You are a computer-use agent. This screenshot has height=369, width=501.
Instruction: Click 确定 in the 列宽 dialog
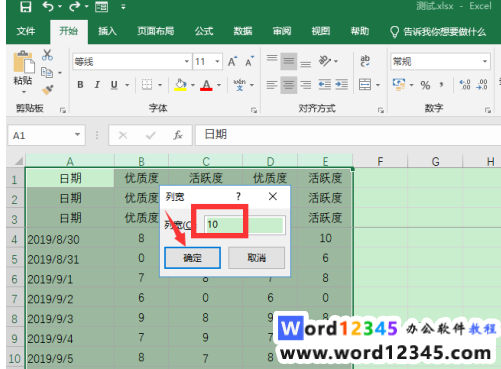[x=192, y=258]
